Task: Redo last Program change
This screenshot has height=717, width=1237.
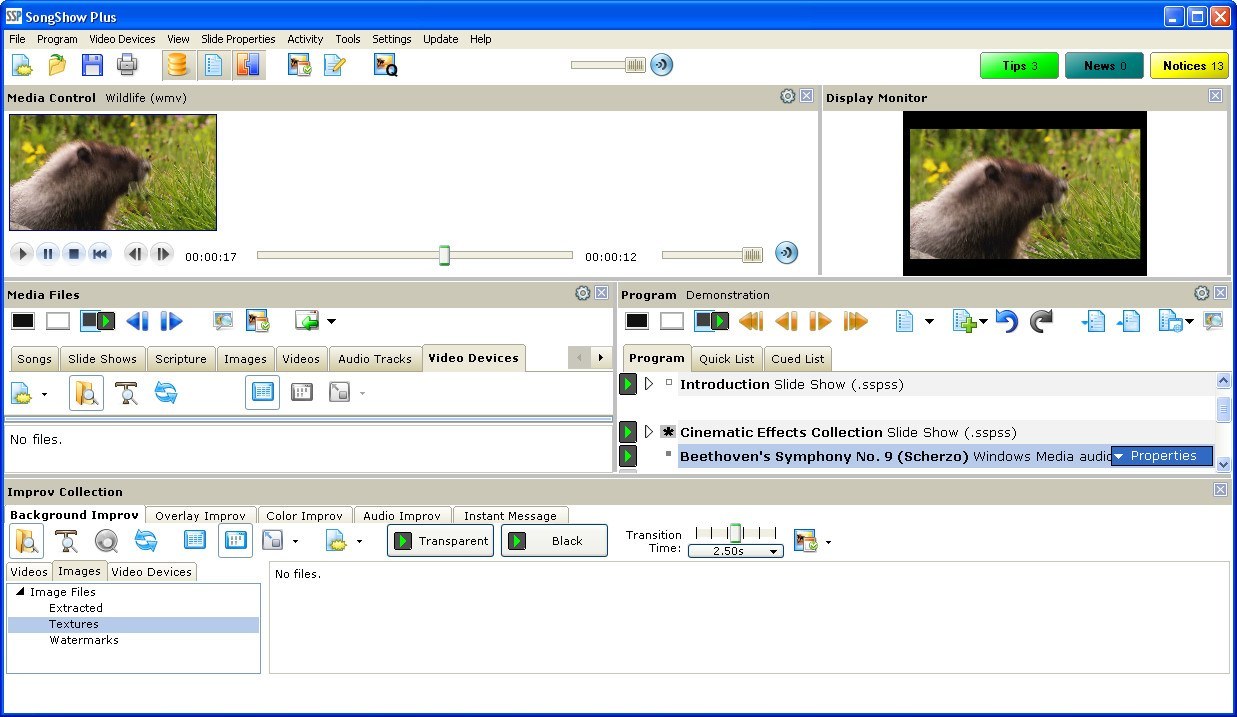Action: point(1042,321)
